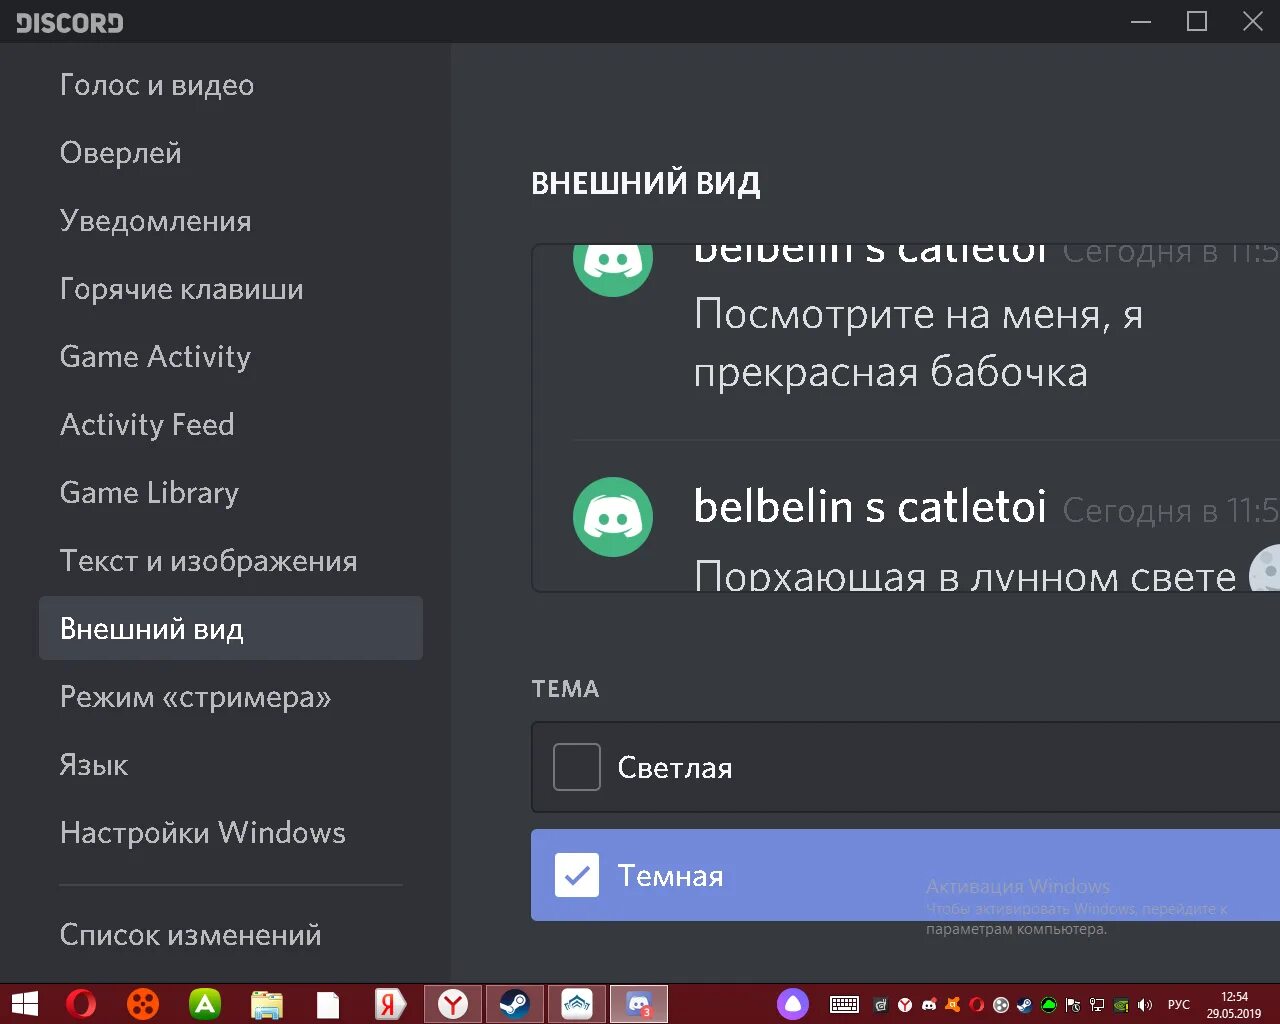The width and height of the screenshot is (1280, 1024).
Task: Open the Список изменений changelog
Action: click(191, 935)
